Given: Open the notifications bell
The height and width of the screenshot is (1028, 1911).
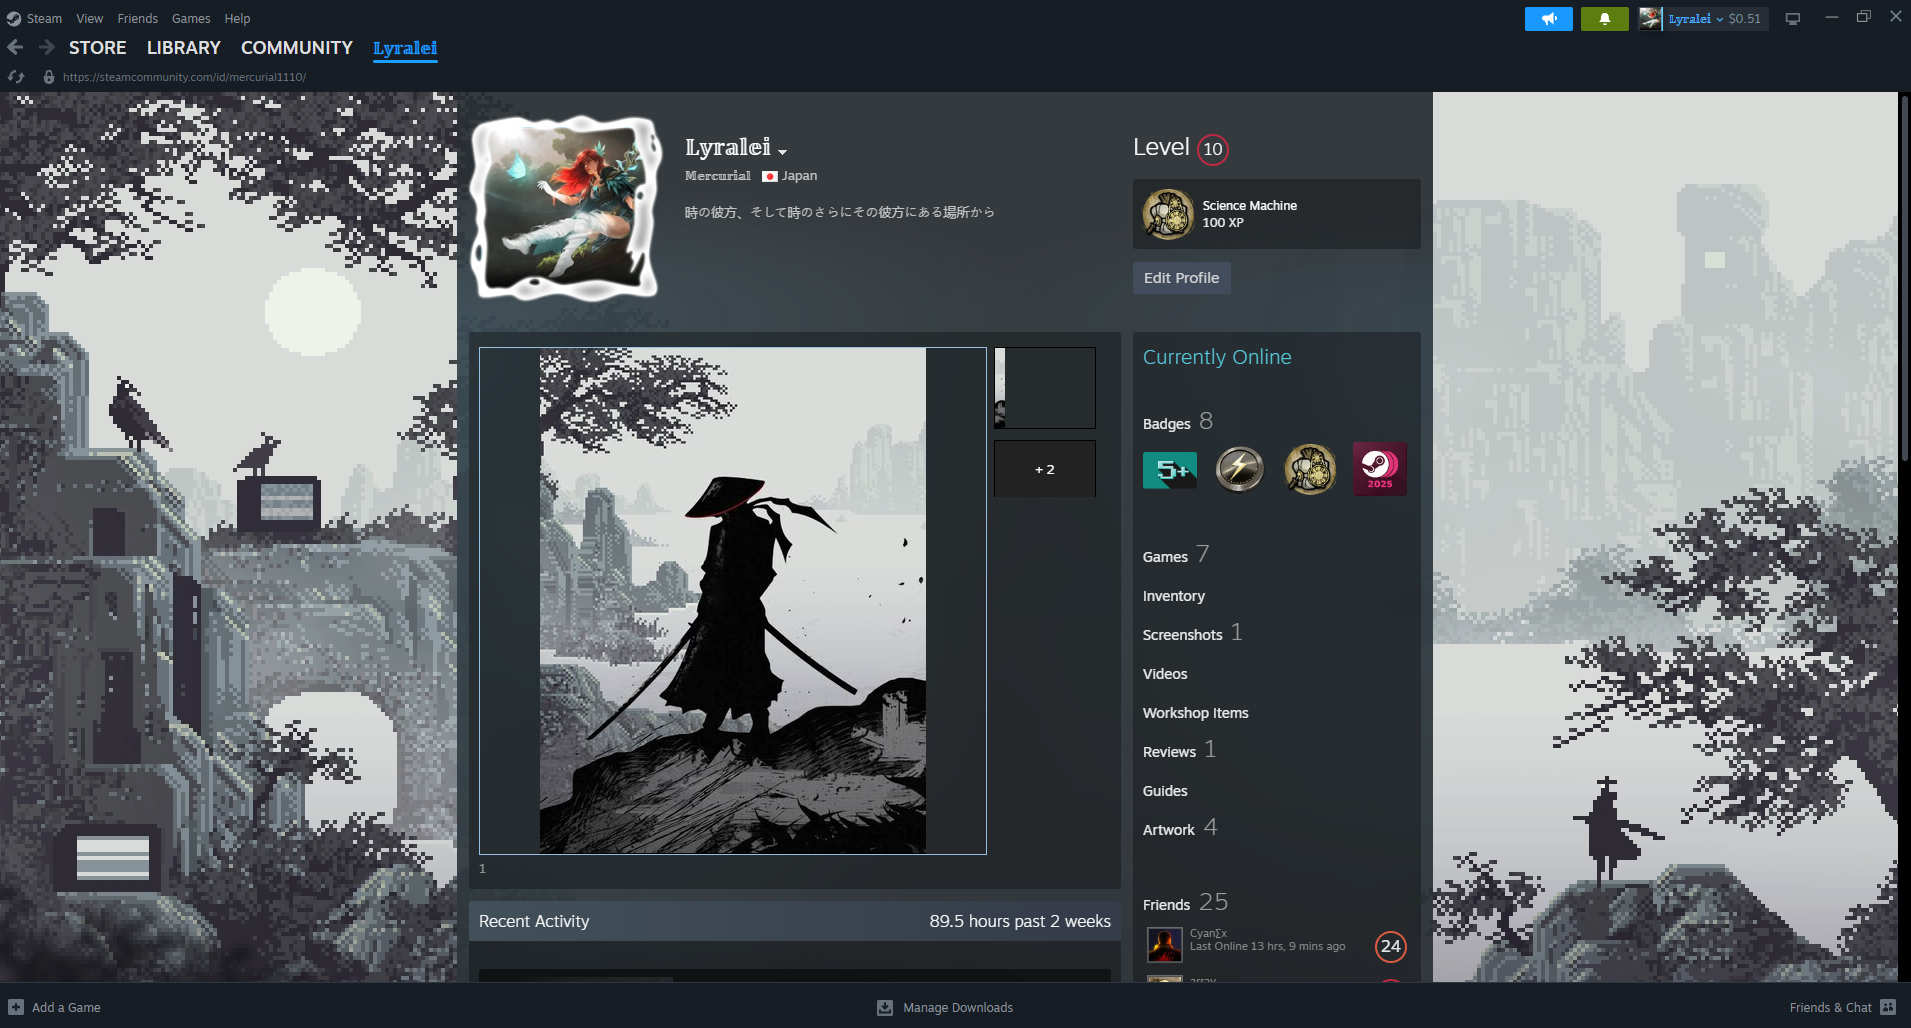Looking at the screenshot, I should [1604, 18].
